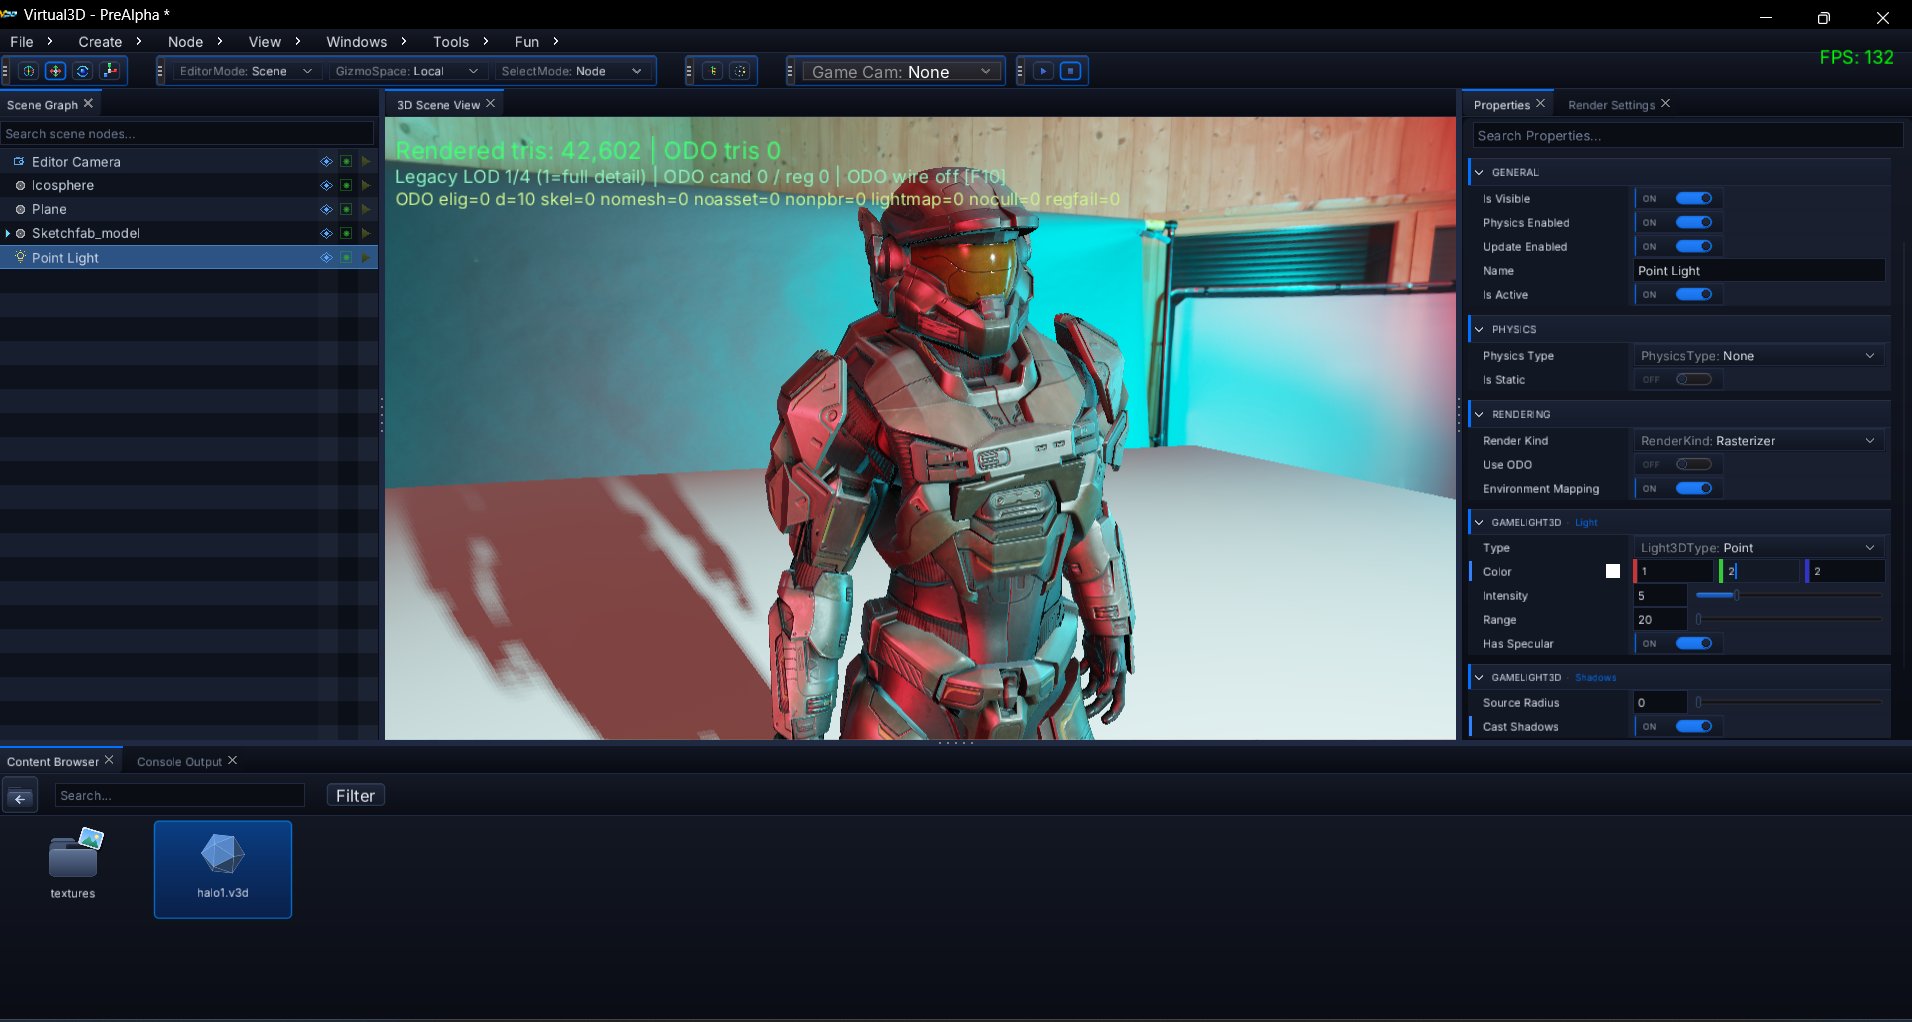Click the Name field containing Point Light
This screenshot has height=1022, width=1912.
point(1759,270)
